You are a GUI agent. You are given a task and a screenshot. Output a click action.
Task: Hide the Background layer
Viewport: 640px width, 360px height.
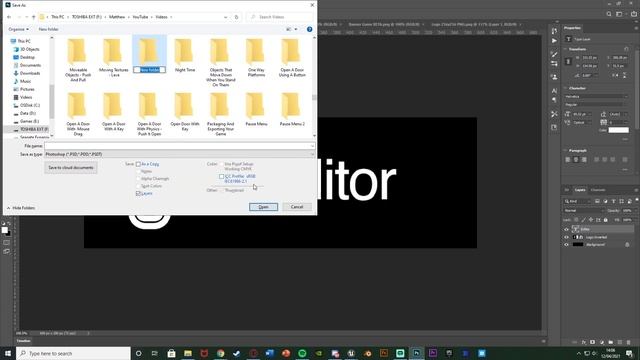(x=566, y=245)
